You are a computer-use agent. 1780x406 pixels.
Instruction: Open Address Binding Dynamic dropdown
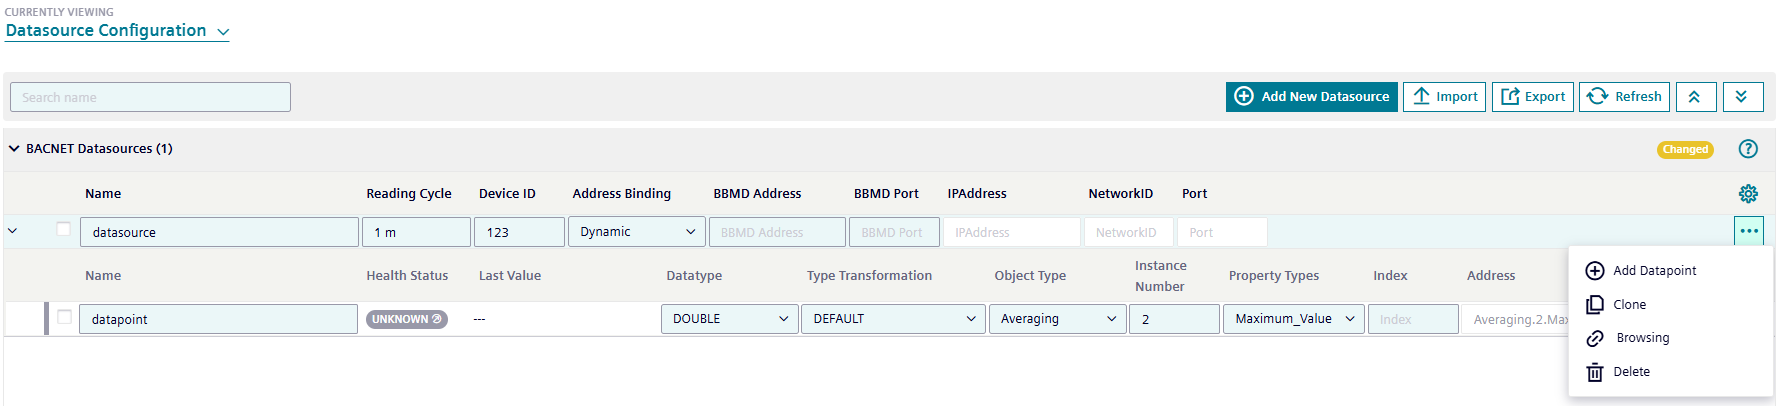tap(637, 231)
